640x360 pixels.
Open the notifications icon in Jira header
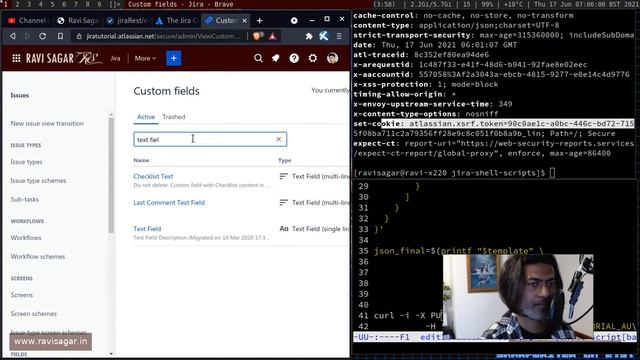(x=276, y=58)
